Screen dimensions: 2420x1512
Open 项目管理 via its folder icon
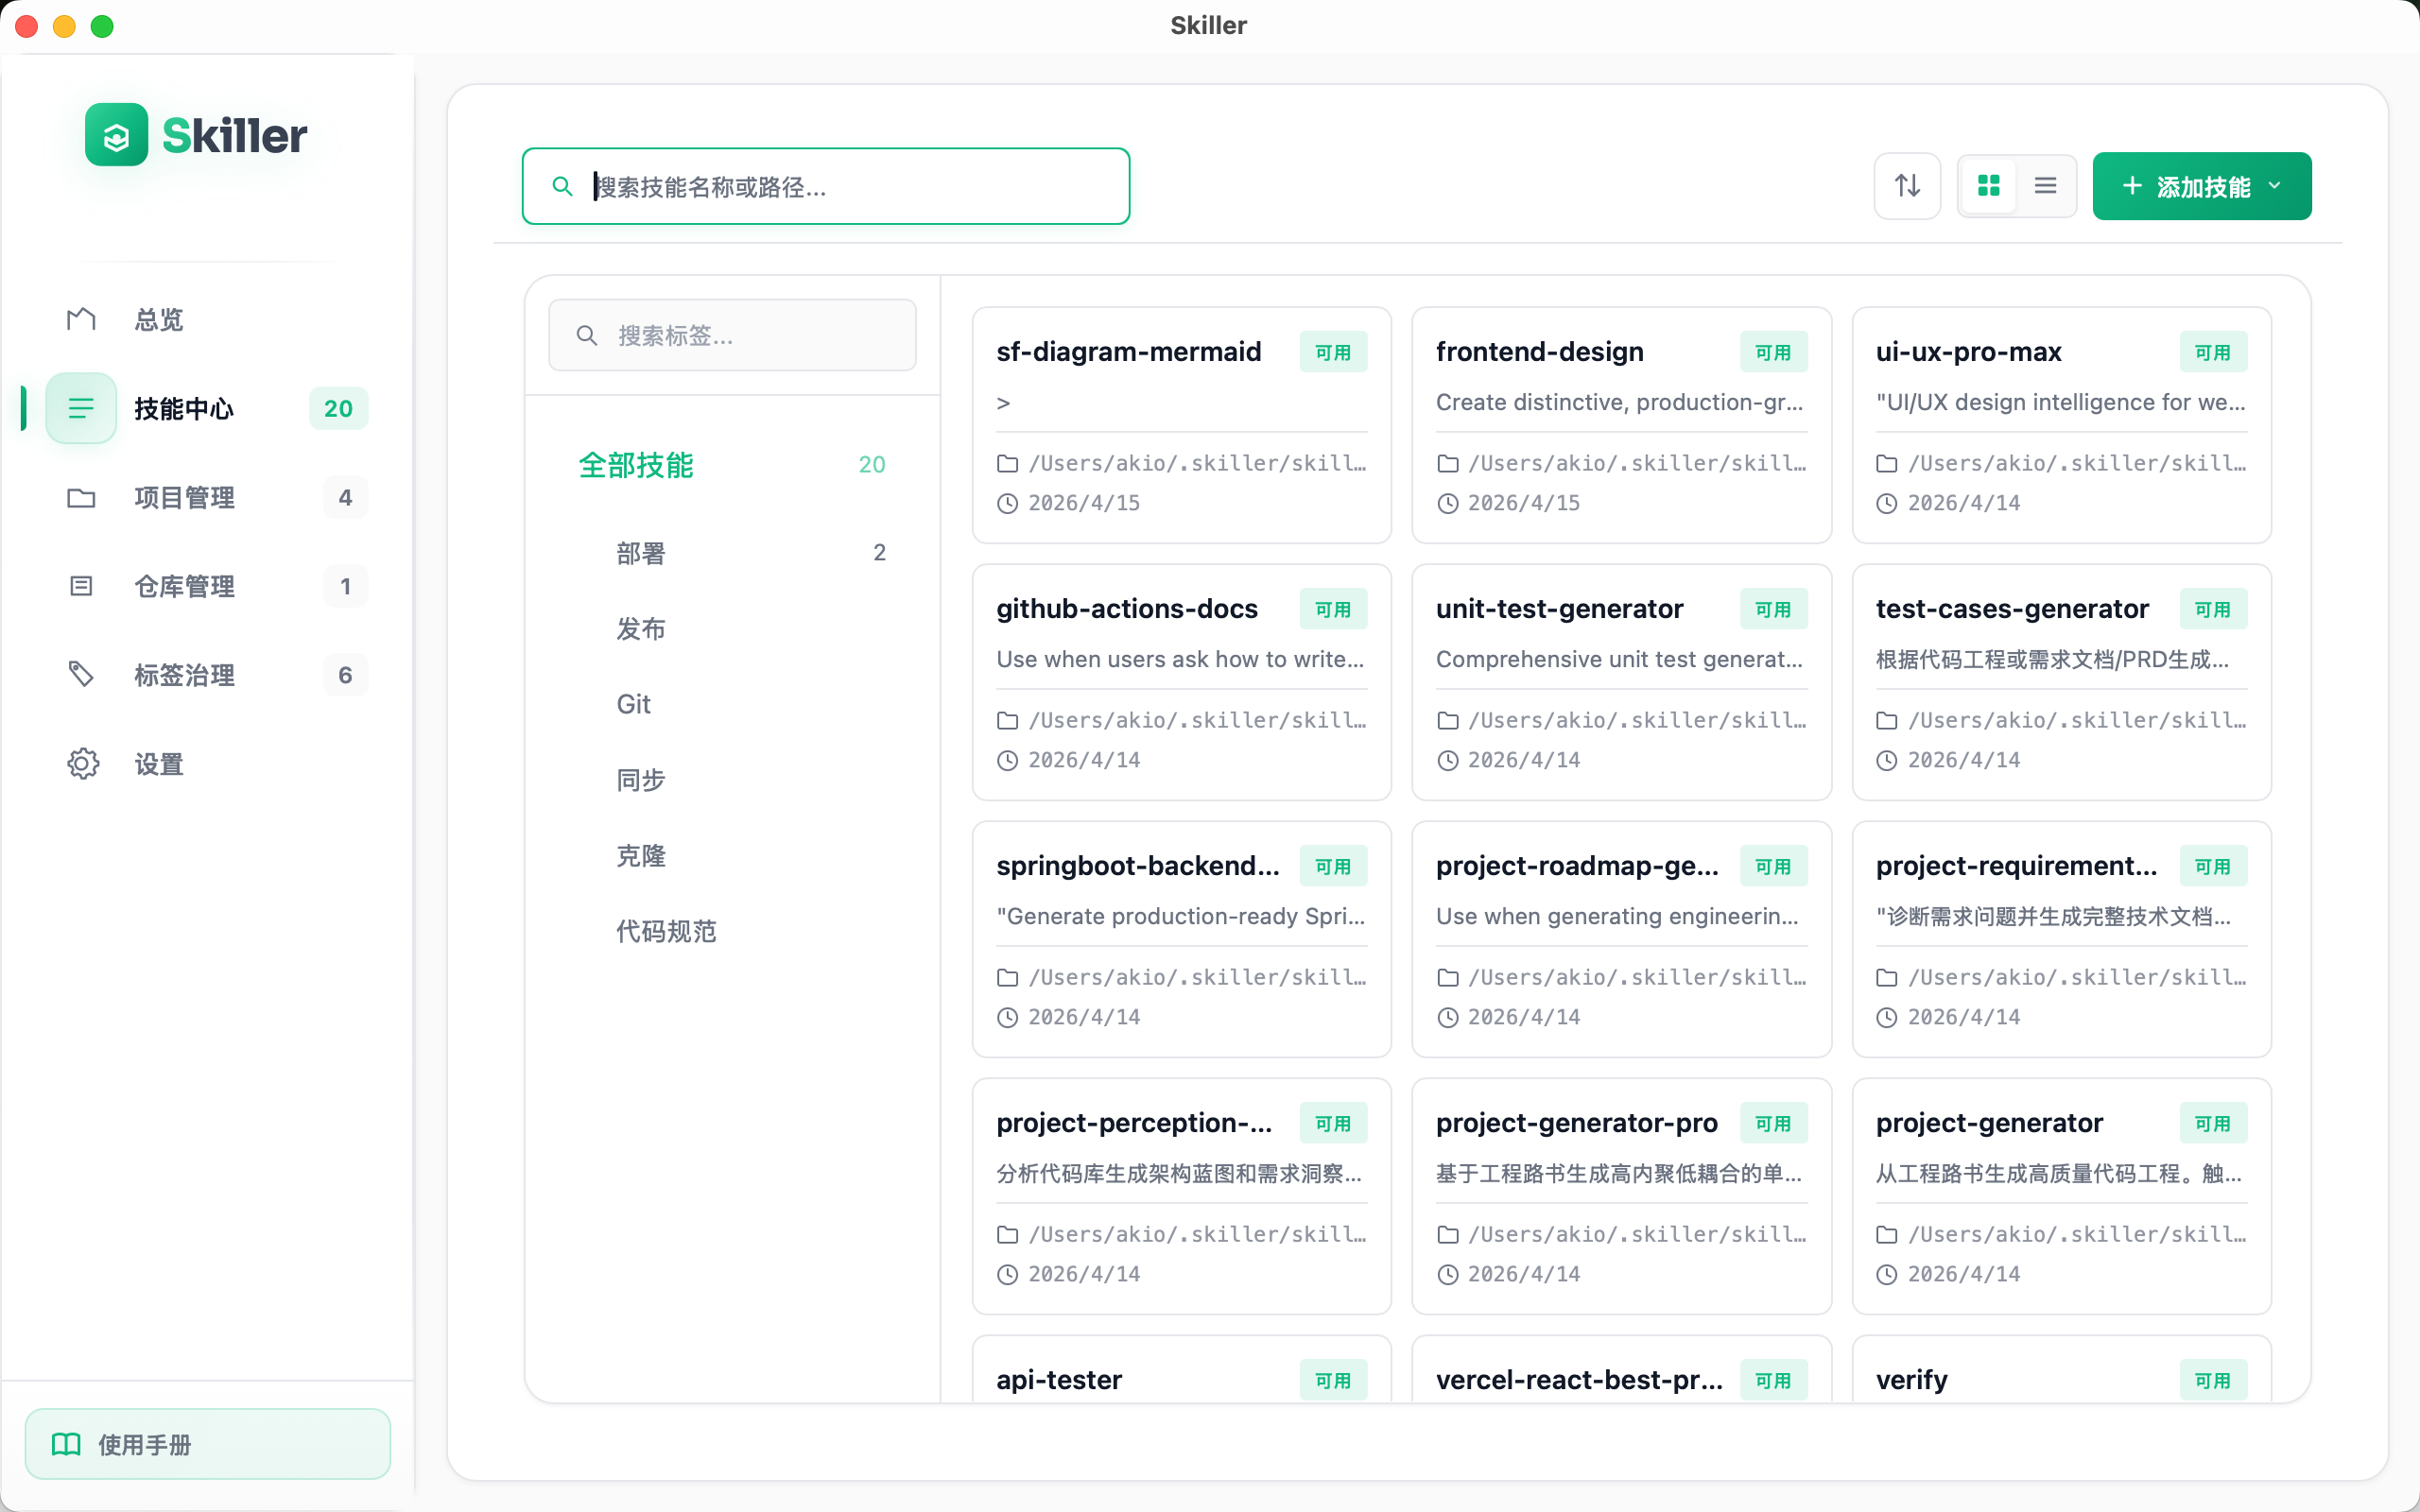pos(80,497)
